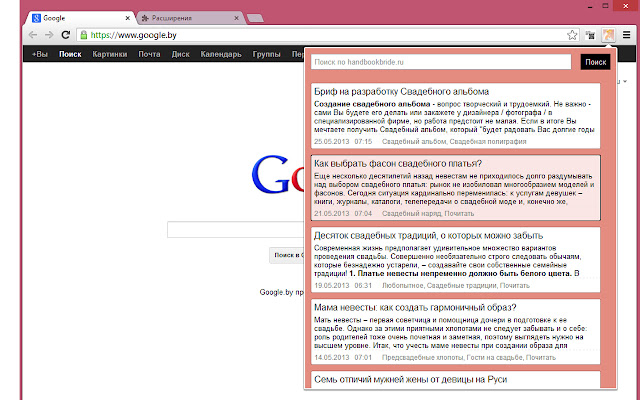640x400 pixels.
Task: Click the extension icon left of handbookbride icon
Action: coord(590,35)
